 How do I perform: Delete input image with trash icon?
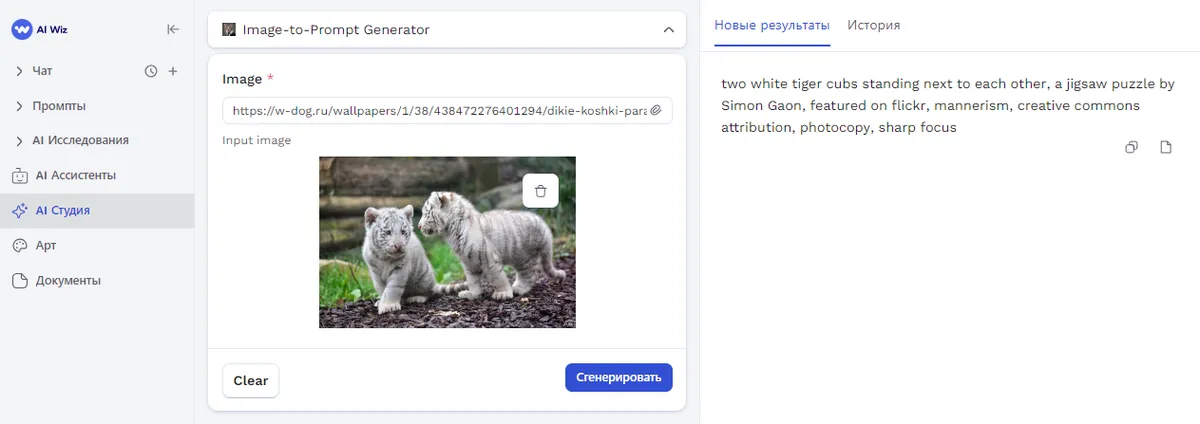point(540,191)
